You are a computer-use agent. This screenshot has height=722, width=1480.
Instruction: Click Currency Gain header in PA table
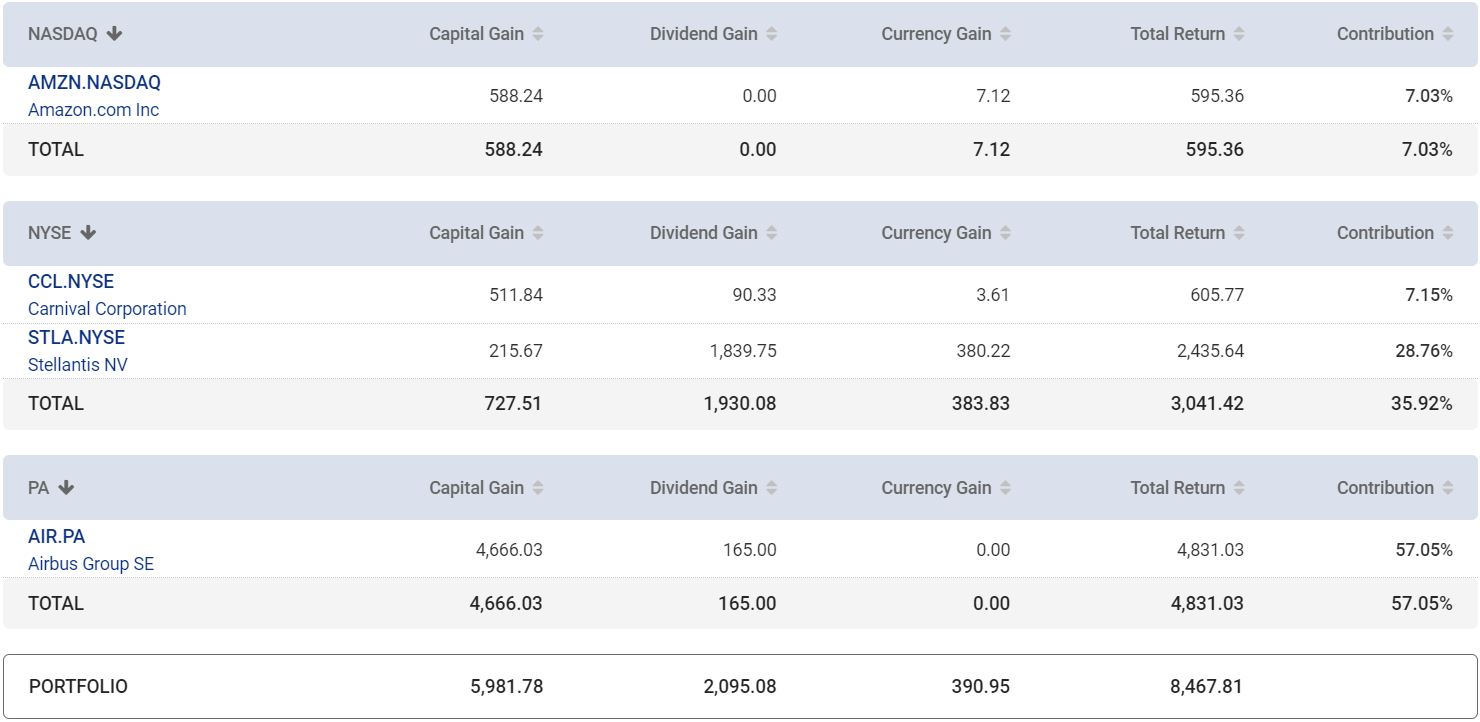pyautogui.click(x=936, y=488)
